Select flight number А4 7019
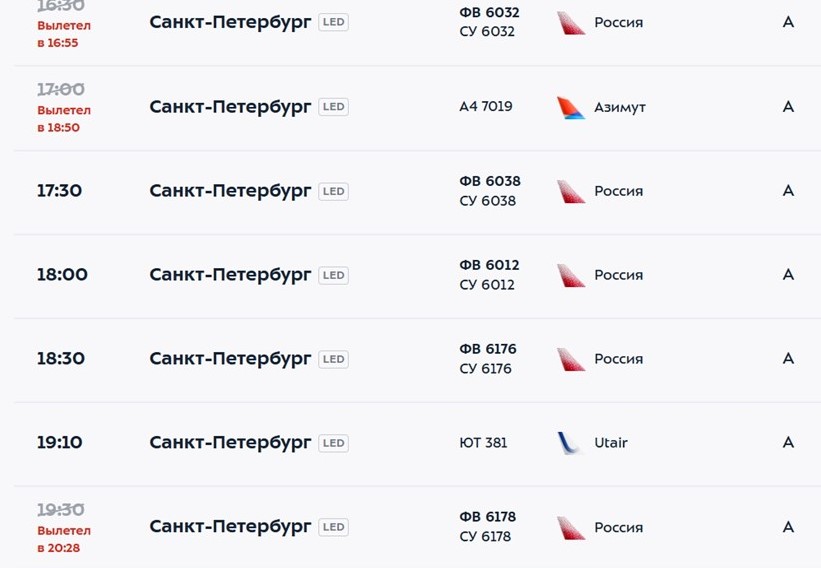 coord(486,107)
